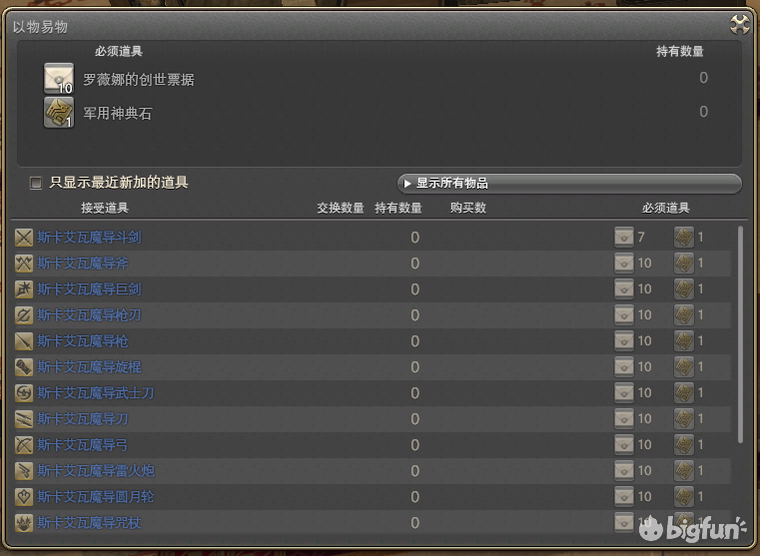This screenshot has height=556, width=760.
Task: Click the 斯卡艾瓦魔导圆月轮 icon
Action: [24, 497]
